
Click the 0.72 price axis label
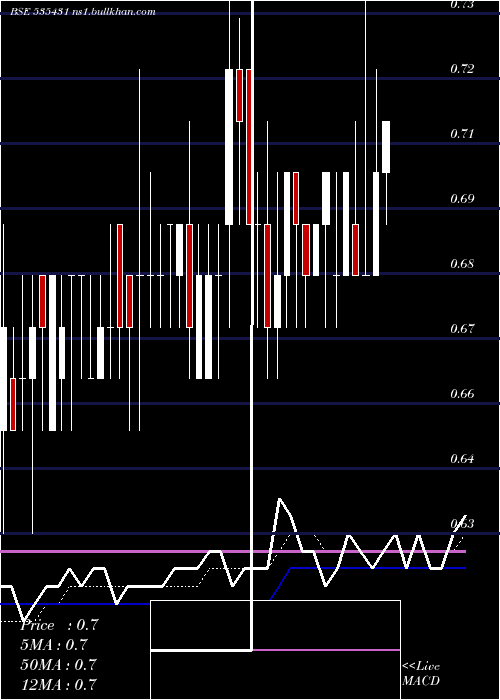(x=462, y=69)
